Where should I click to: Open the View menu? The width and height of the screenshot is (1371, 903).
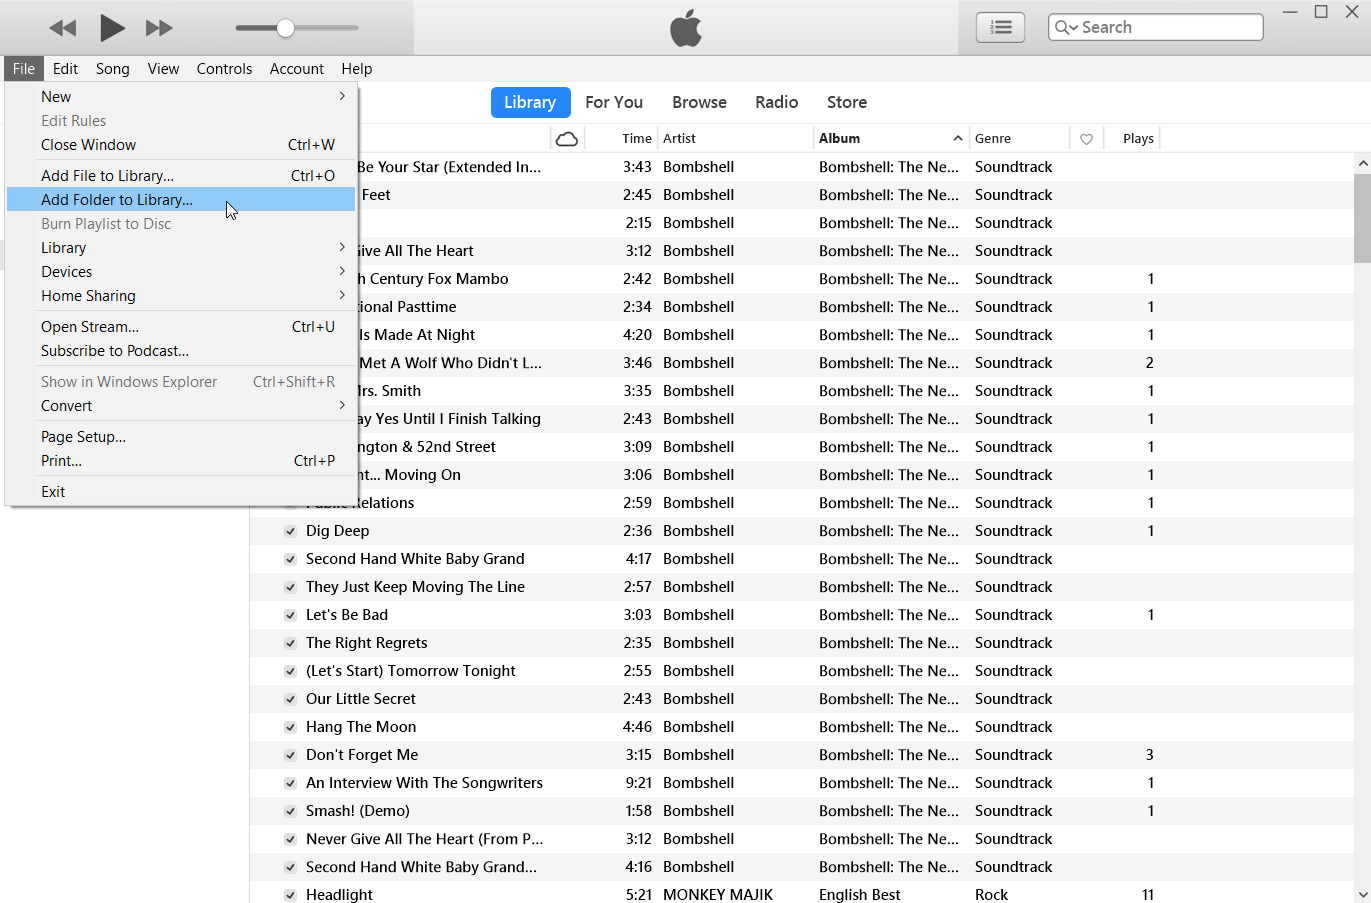click(x=163, y=69)
